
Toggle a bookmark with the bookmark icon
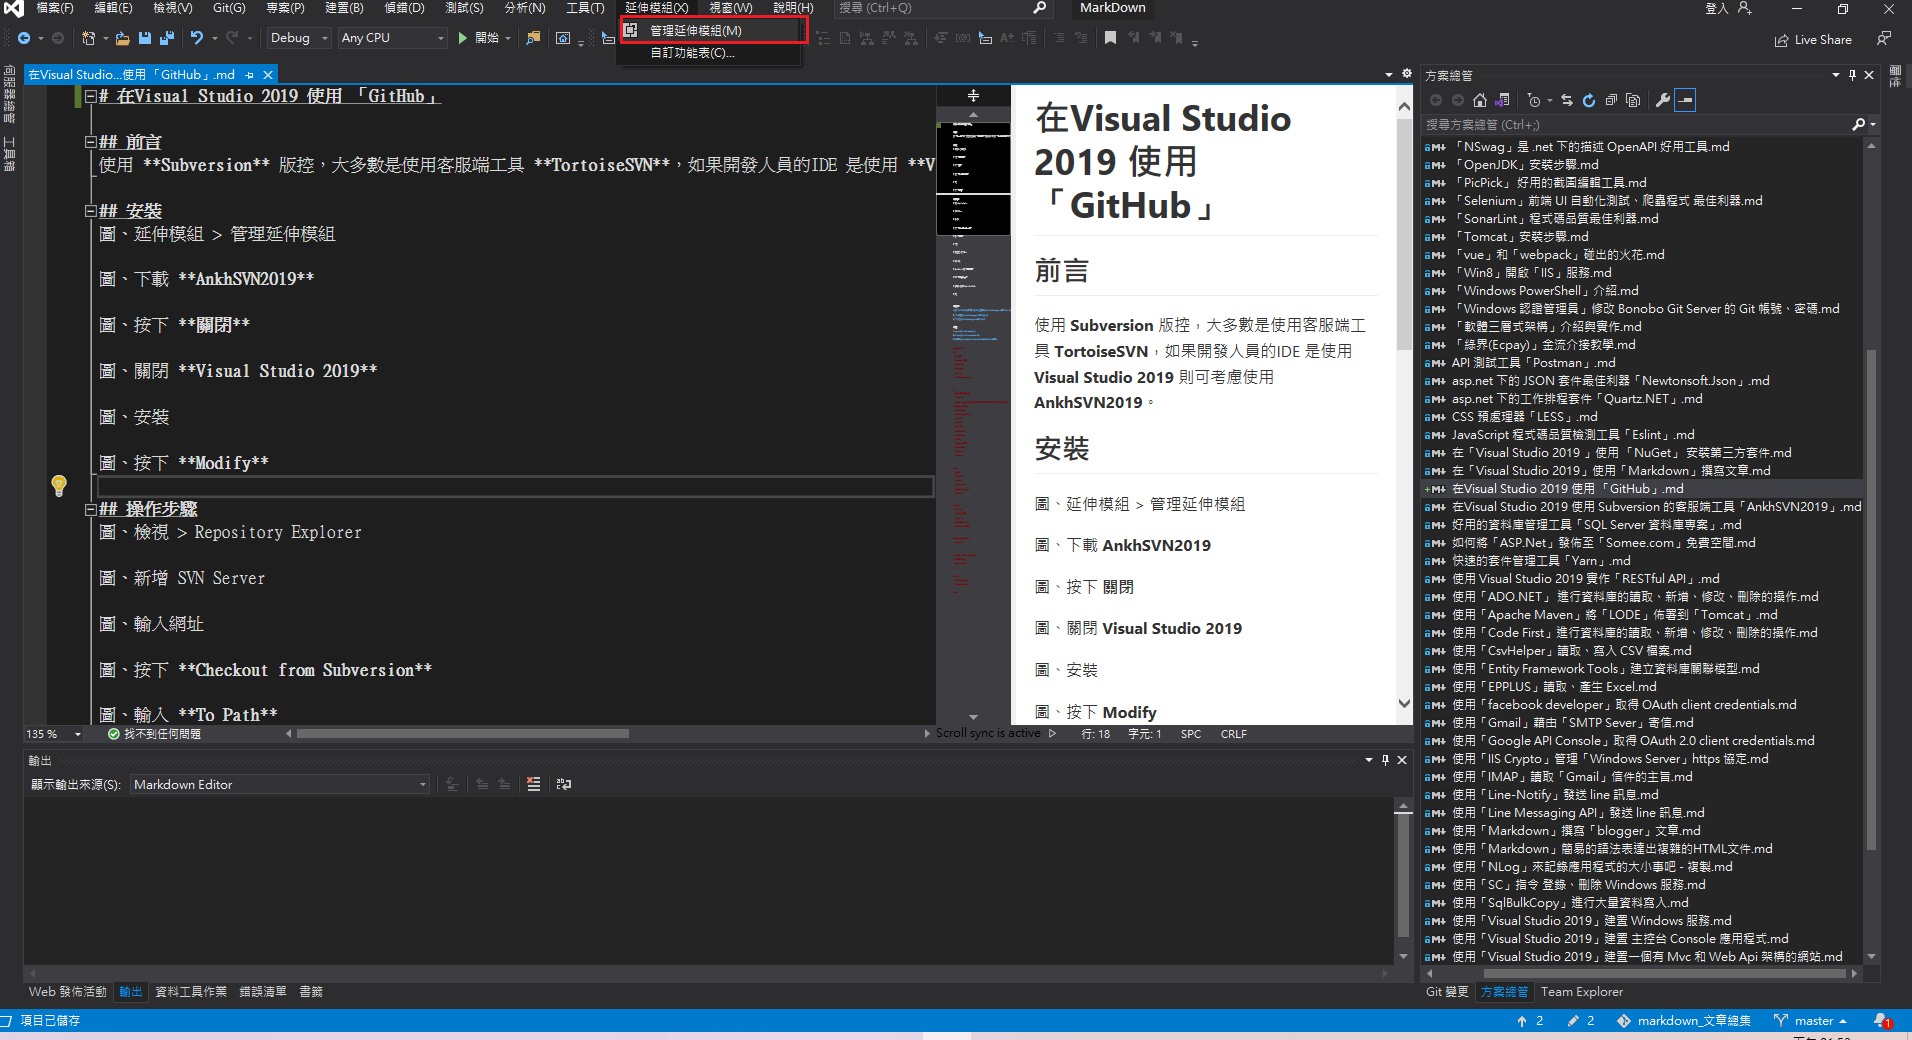pyautogui.click(x=1110, y=38)
